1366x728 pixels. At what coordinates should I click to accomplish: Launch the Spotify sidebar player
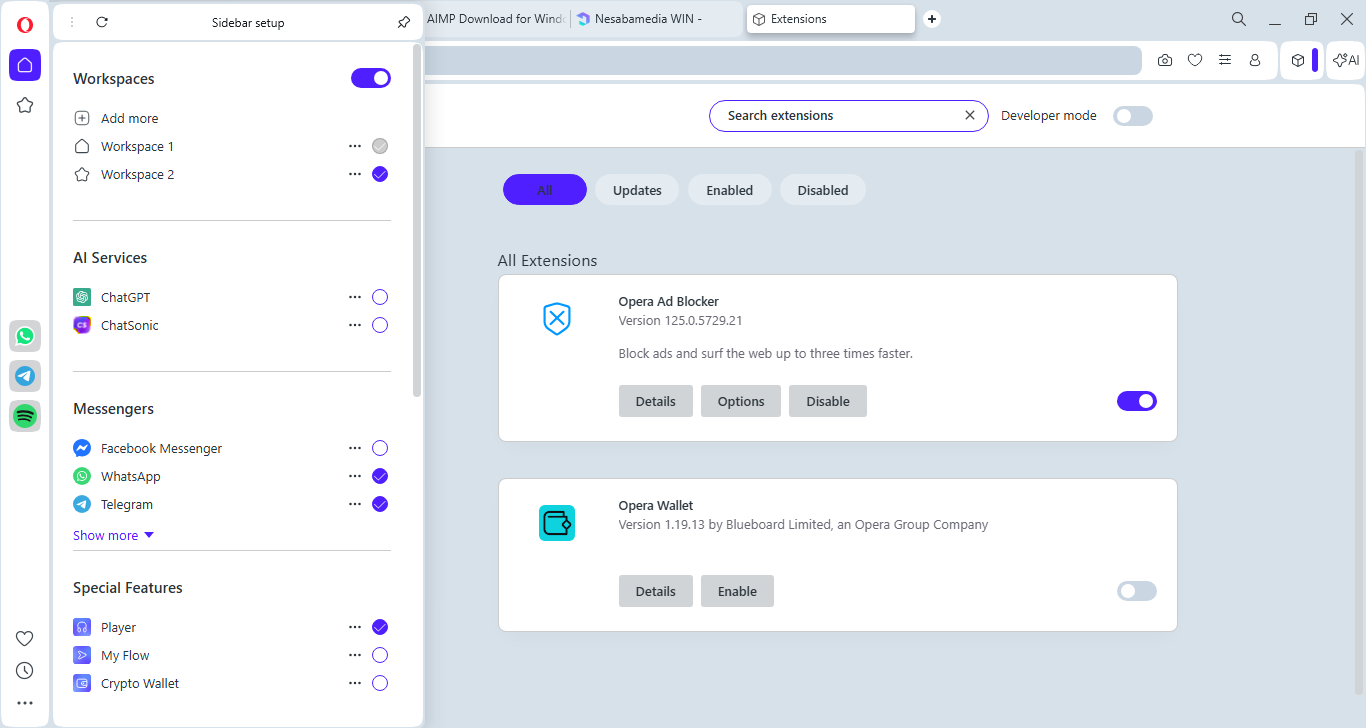[25, 416]
